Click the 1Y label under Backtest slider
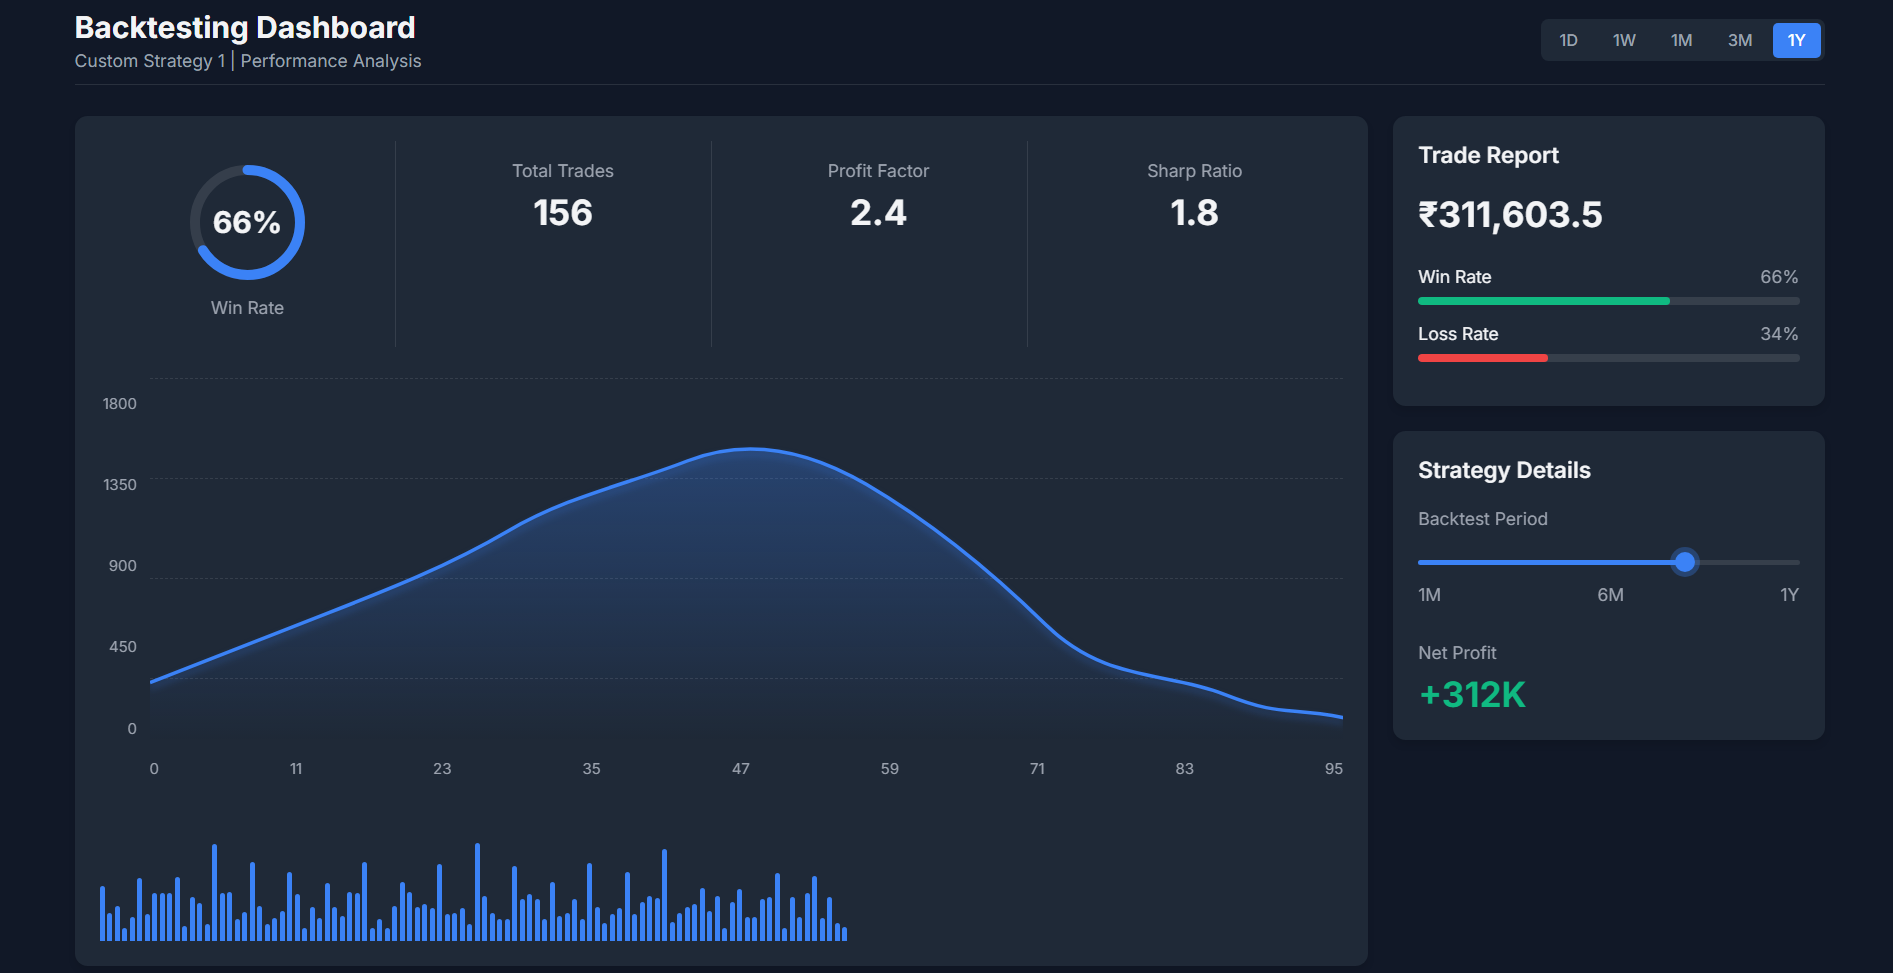This screenshot has width=1893, height=973. 1788,595
